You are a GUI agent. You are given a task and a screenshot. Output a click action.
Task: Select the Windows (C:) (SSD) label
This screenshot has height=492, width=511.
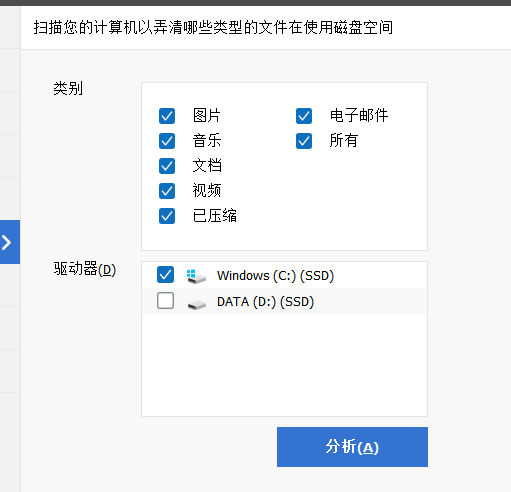coord(275,276)
